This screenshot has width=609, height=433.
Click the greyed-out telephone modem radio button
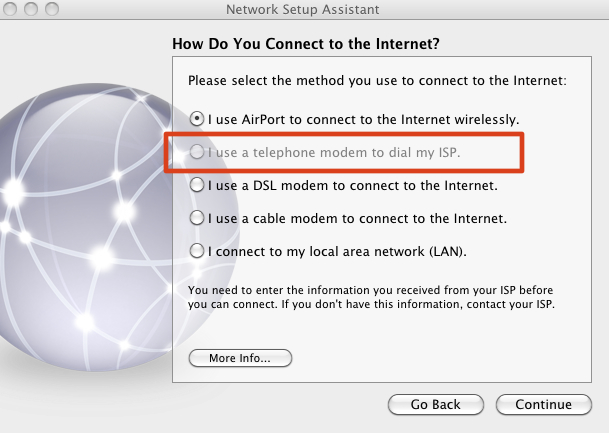click(x=197, y=152)
